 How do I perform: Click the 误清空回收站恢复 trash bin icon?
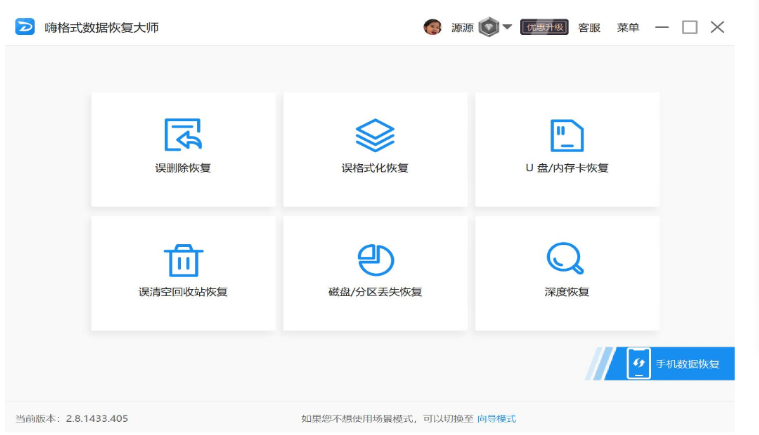point(183,259)
